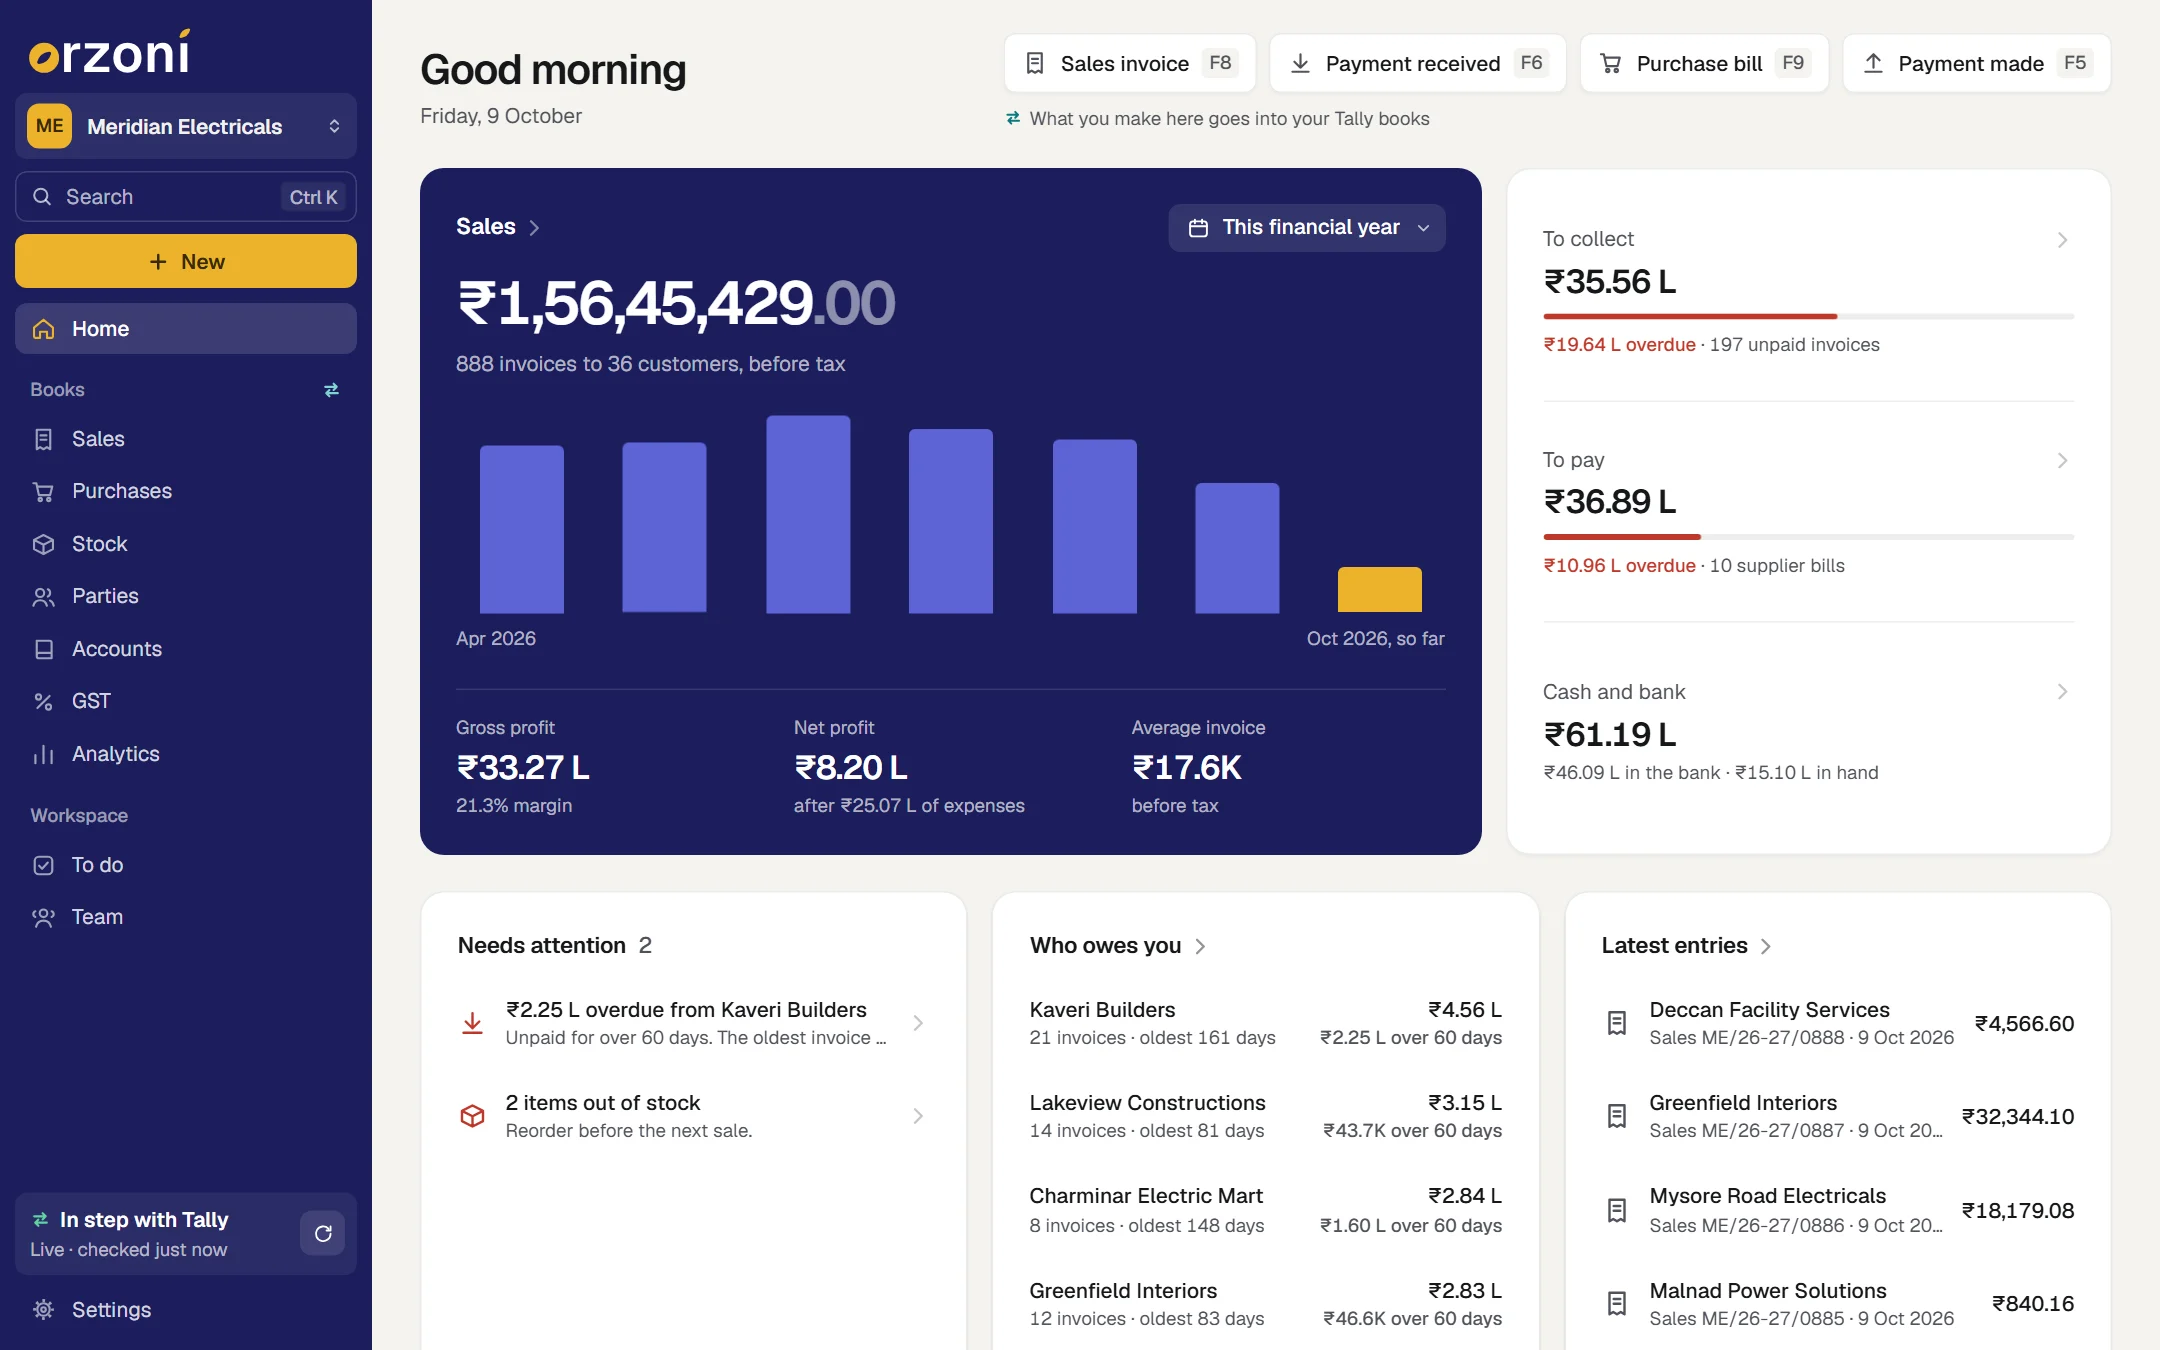Click the receipt icon next to Mysore Road Electricals

pos(1617,1210)
